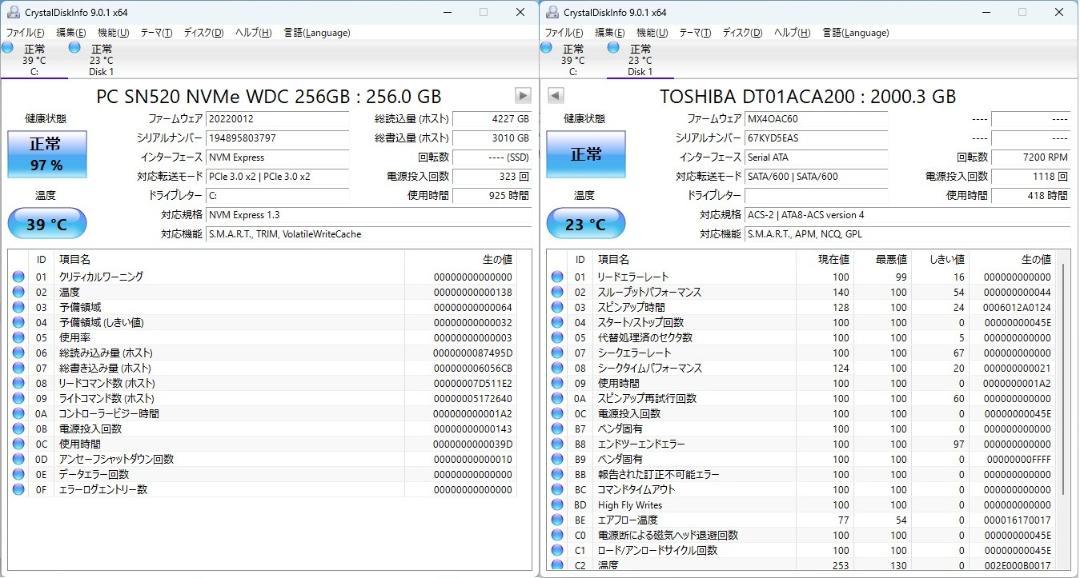This screenshot has height=578, width=1080.
Task: Click status orb for High Fly Writes row
Action: tap(557, 504)
